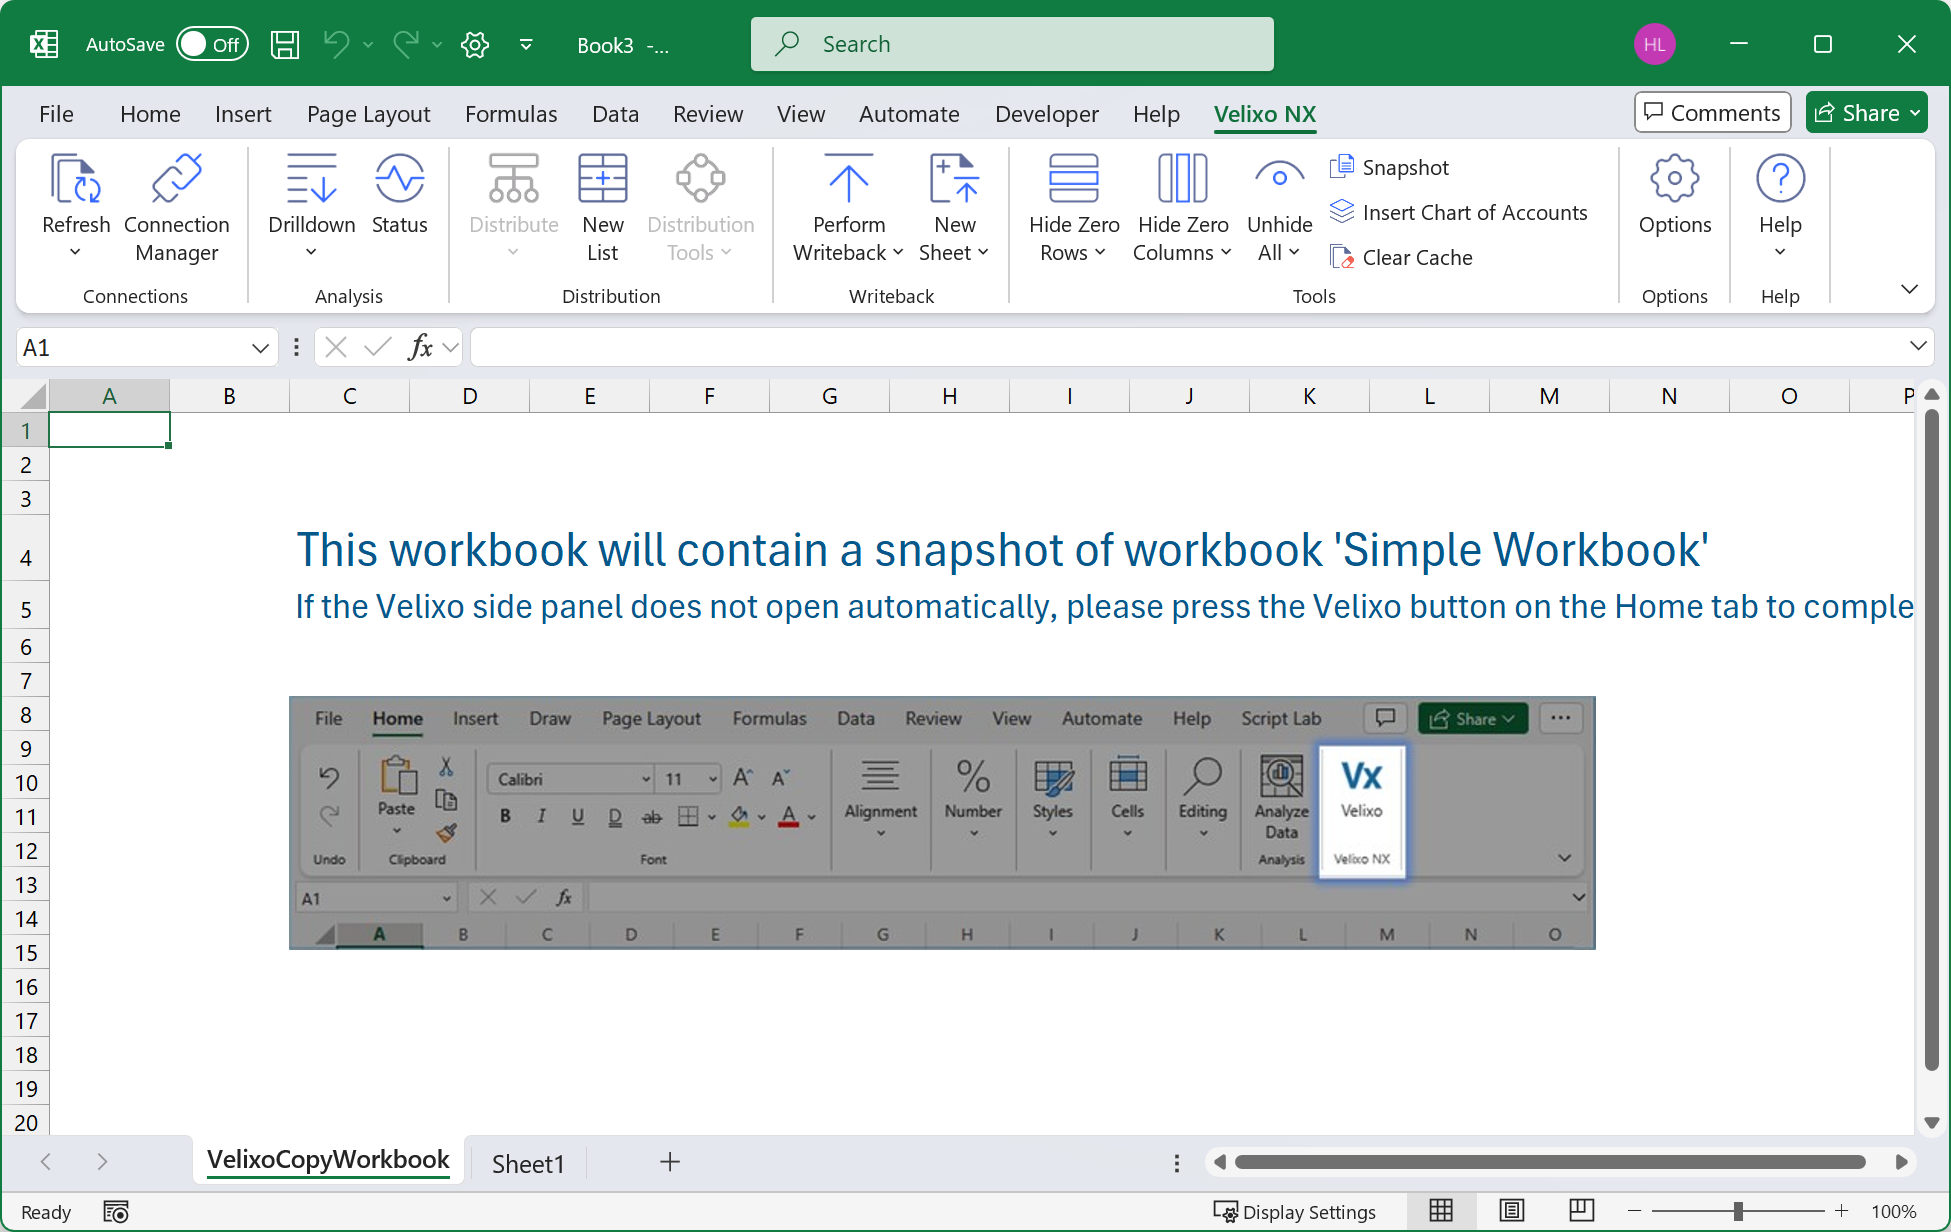This screenshot has width=1951, height=1232.
Task: Click the Perform Writeback icon
Action: coord(848,180)
